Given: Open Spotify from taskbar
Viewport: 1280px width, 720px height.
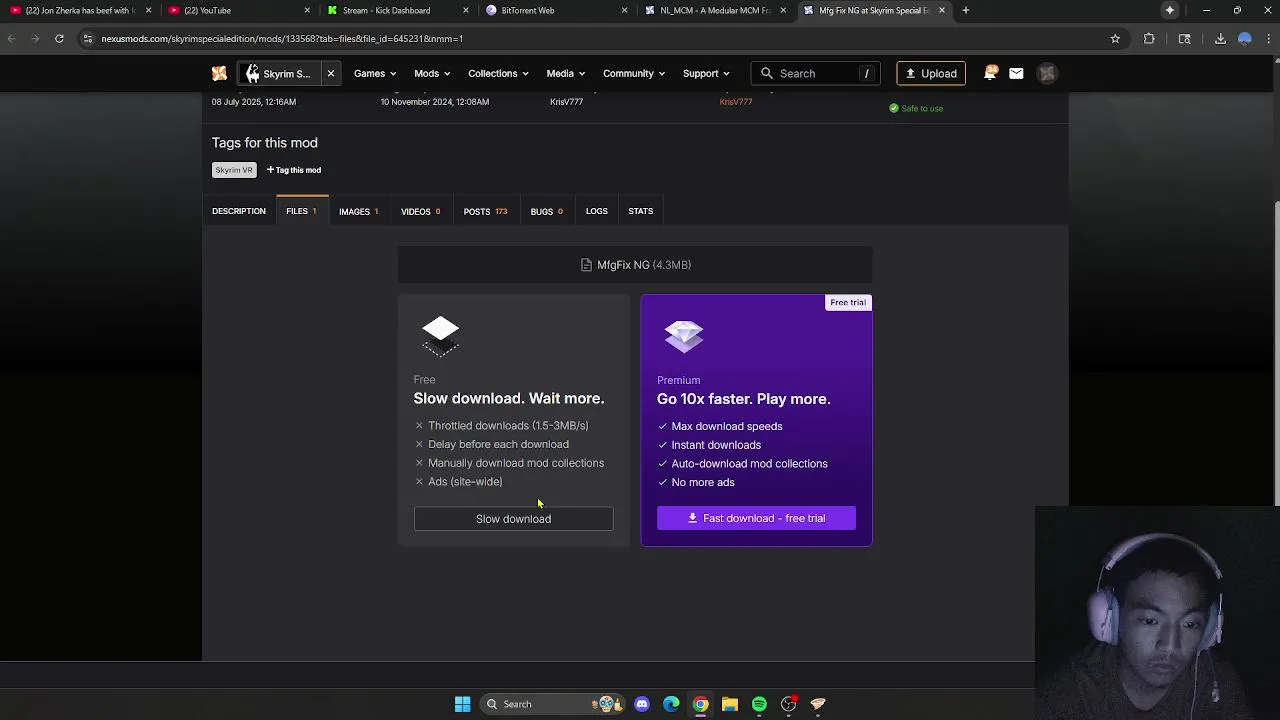Looking at the screenshot, I should (759, 704).
